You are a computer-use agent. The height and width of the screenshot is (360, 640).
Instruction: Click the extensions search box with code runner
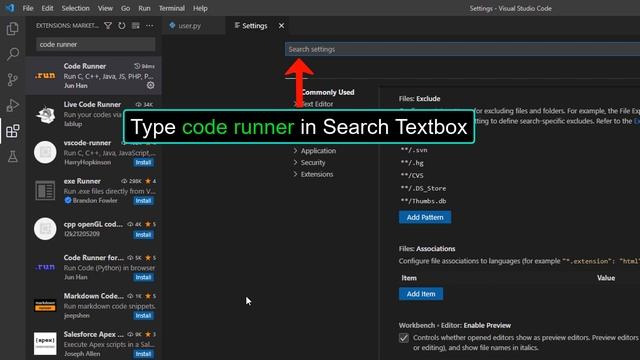96,44
